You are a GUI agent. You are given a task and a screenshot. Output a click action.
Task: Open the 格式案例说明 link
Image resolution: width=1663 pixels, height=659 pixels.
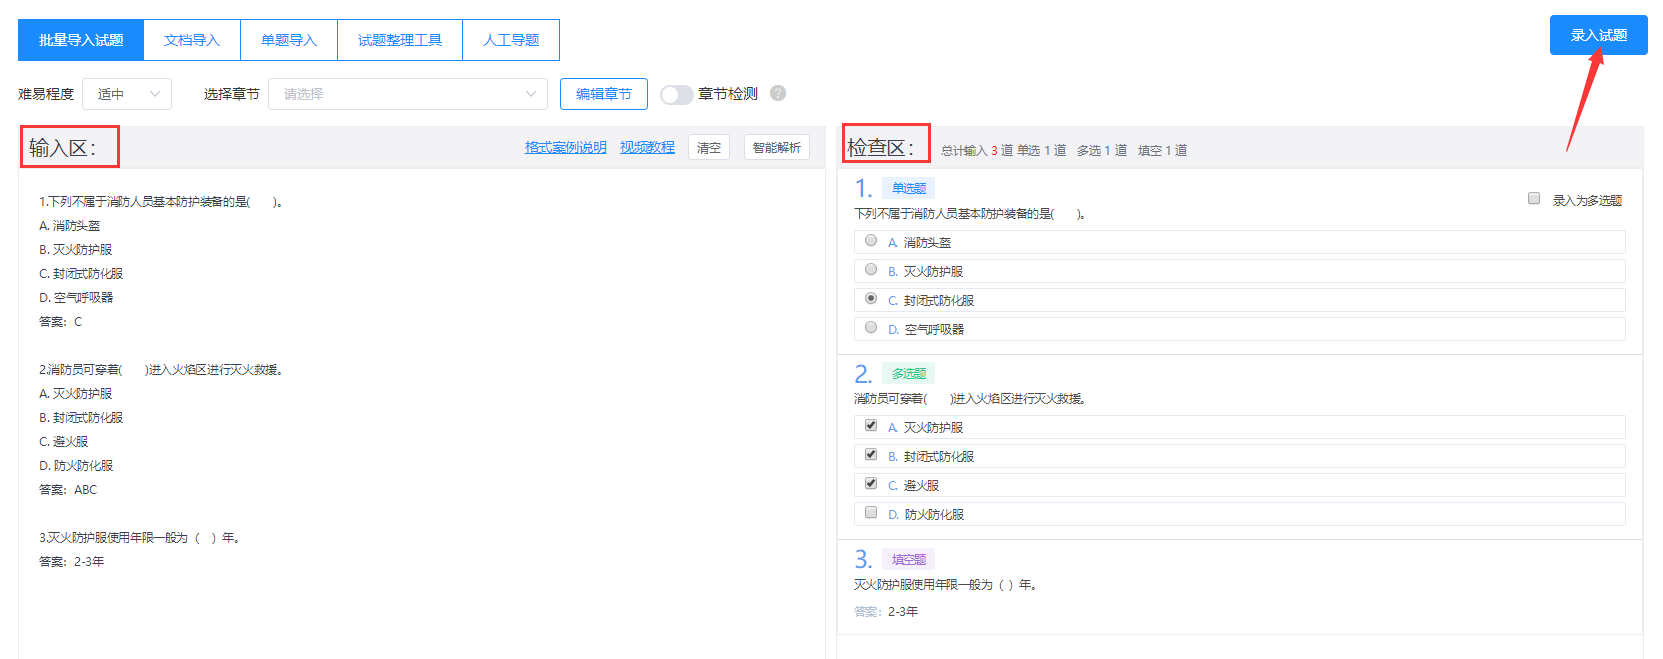click(566, 147)
